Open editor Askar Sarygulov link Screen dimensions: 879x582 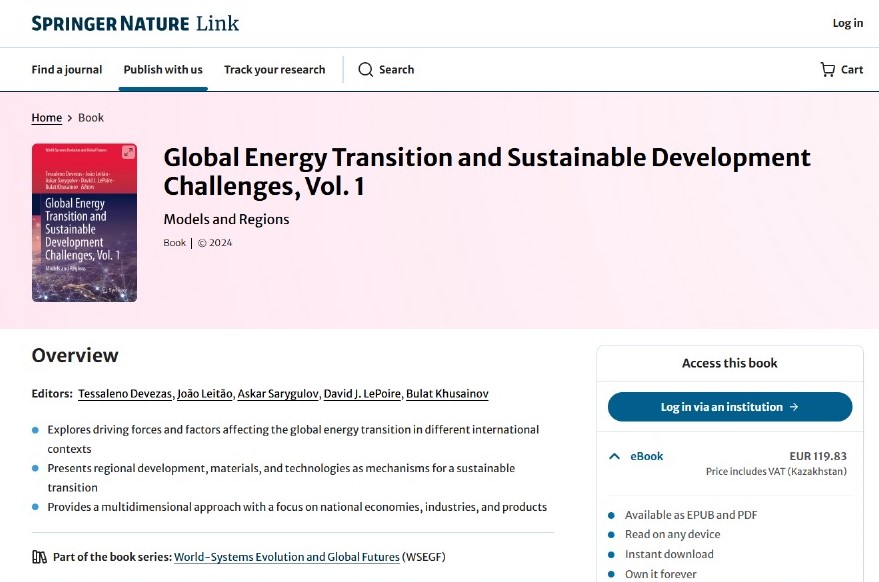[x=277, y=394]
